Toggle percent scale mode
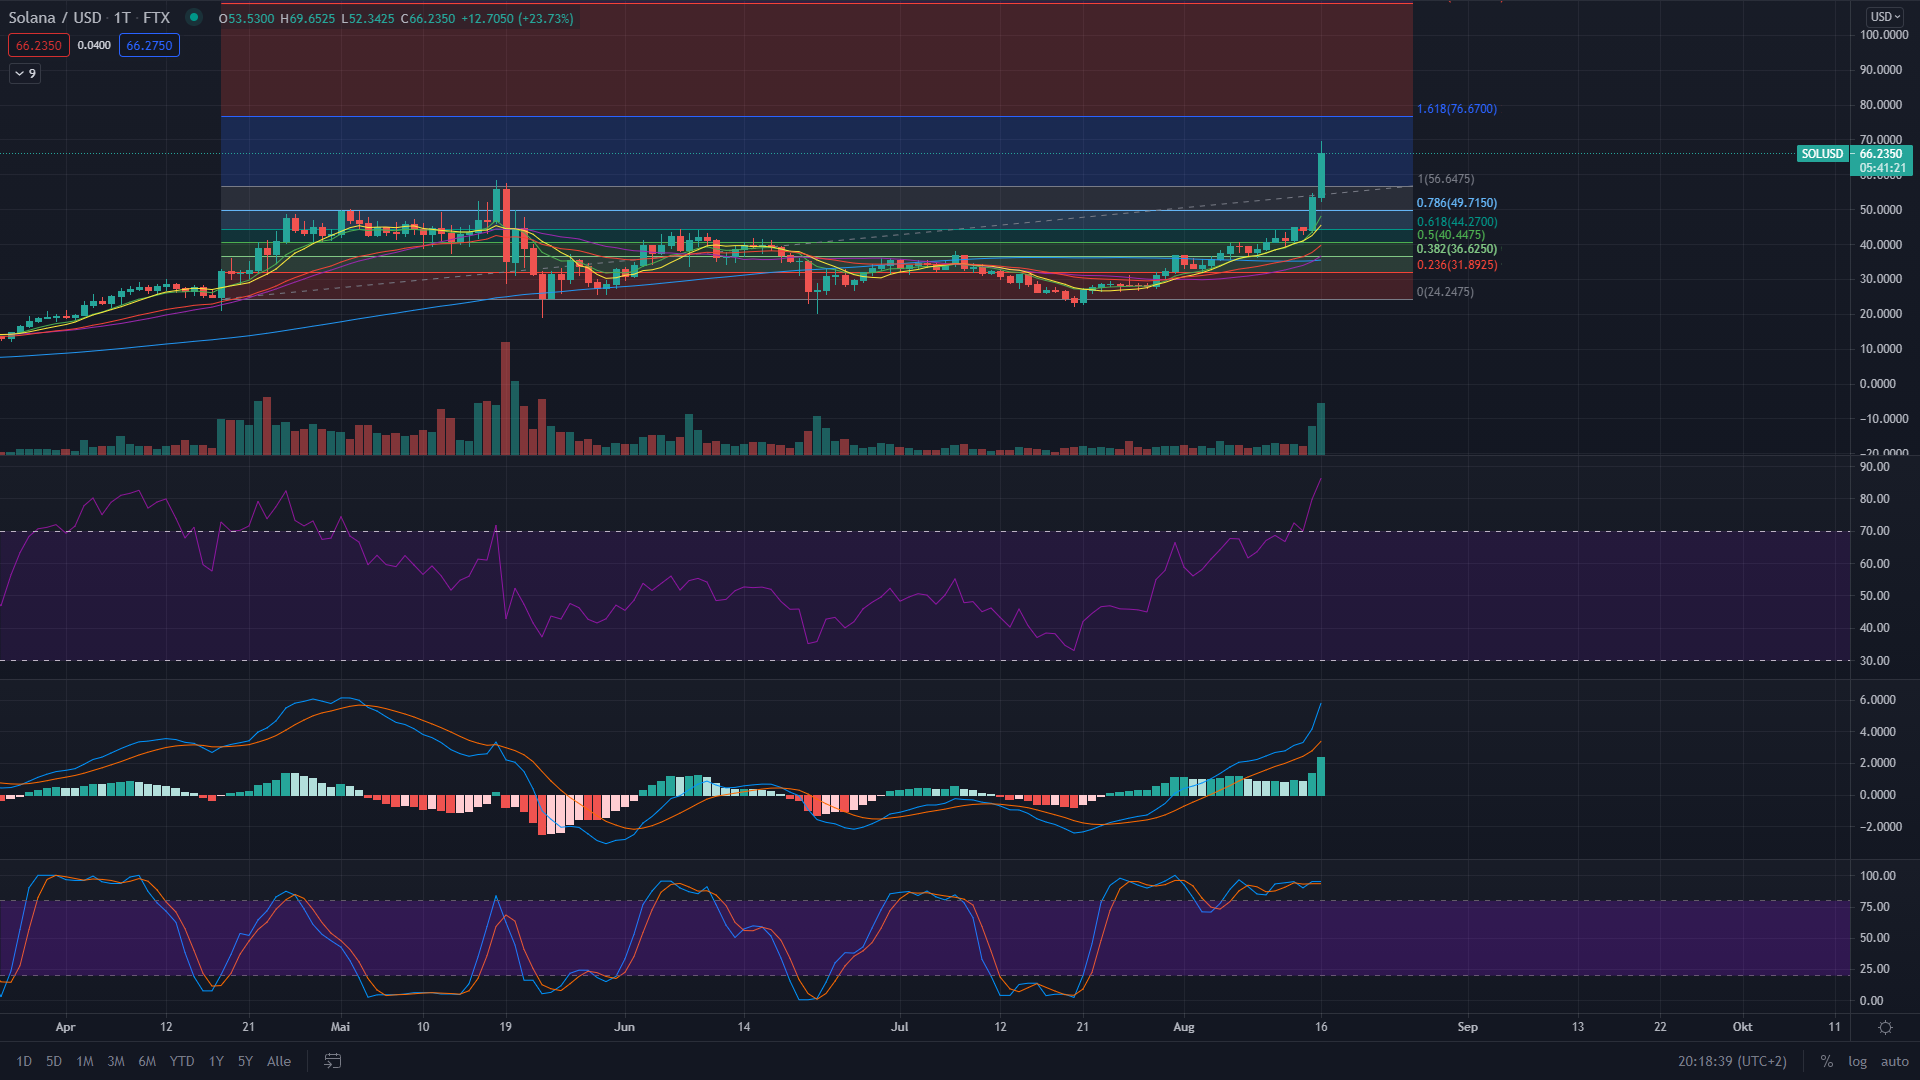 tap(1827, 1062)
